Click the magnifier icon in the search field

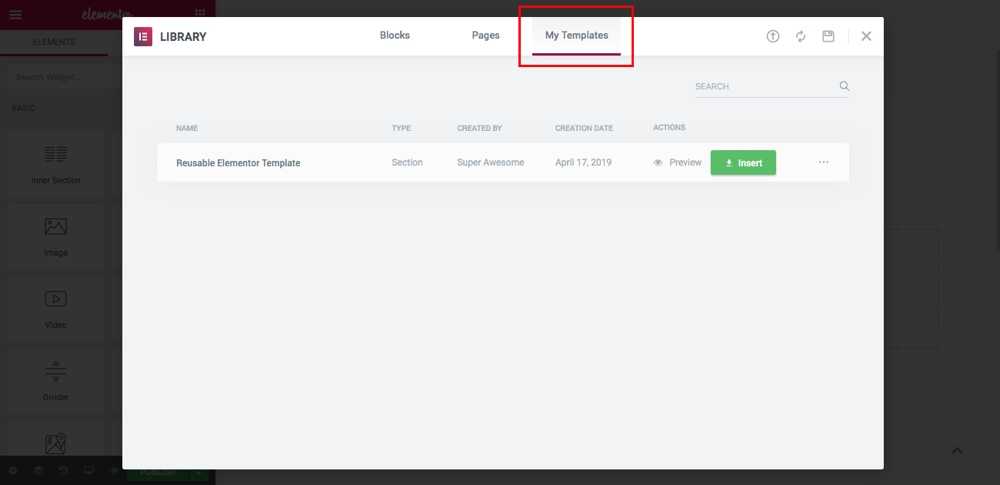pos(844,86)
